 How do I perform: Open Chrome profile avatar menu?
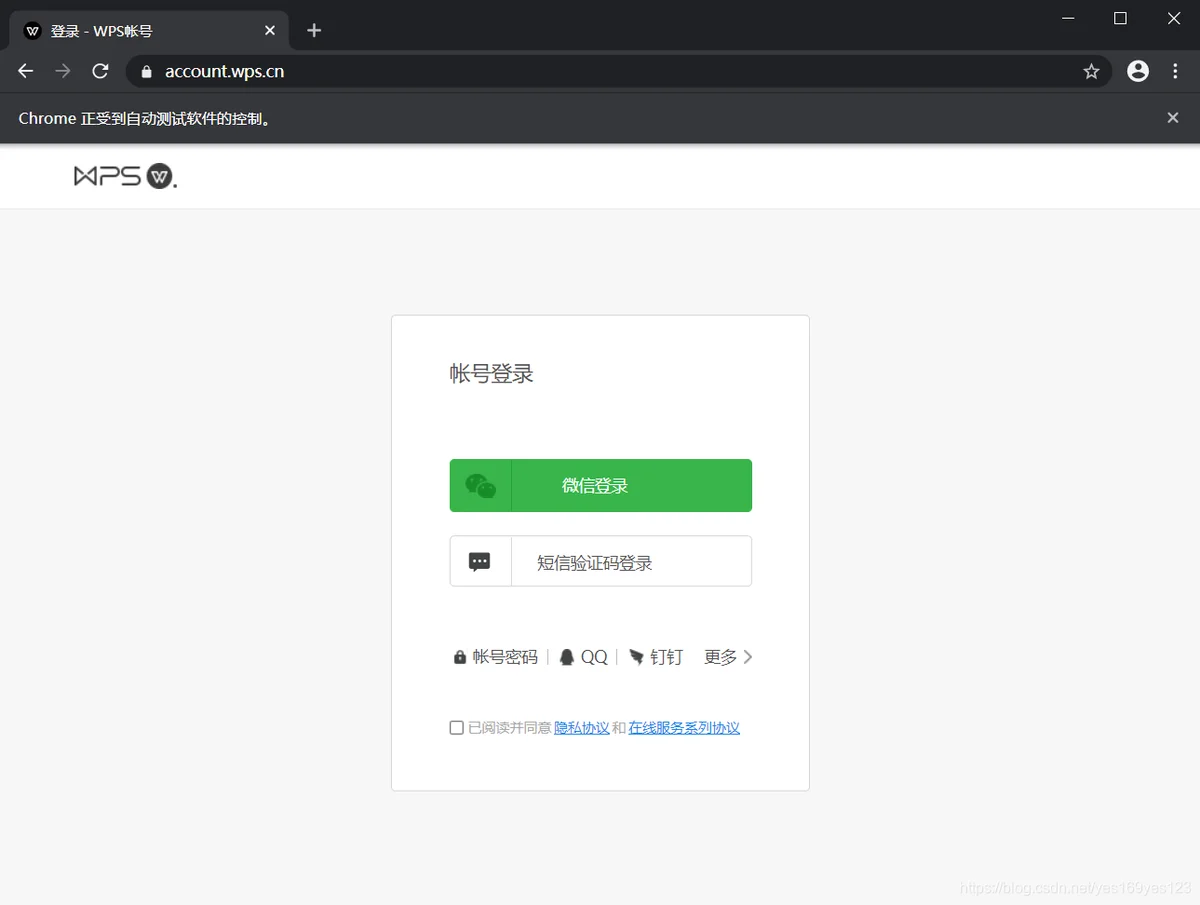coord(1138,71)
